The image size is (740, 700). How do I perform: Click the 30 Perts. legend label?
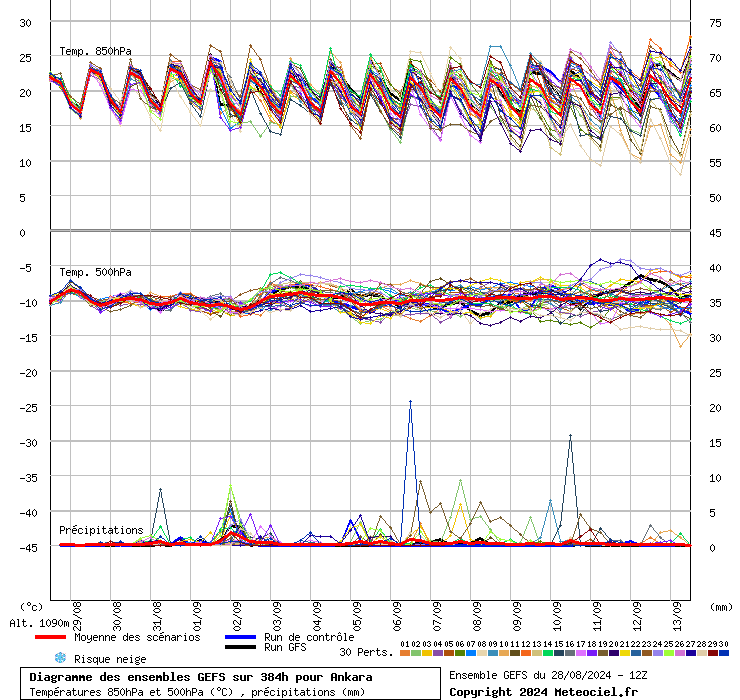(x=366, y=652)
